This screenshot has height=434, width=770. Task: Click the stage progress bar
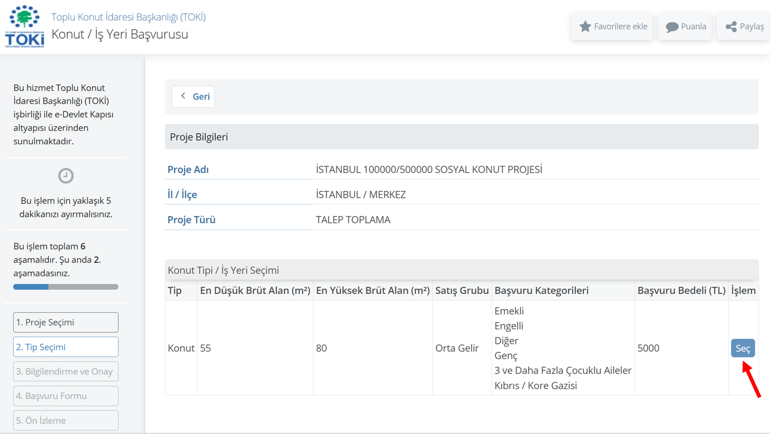coord(66,287)
